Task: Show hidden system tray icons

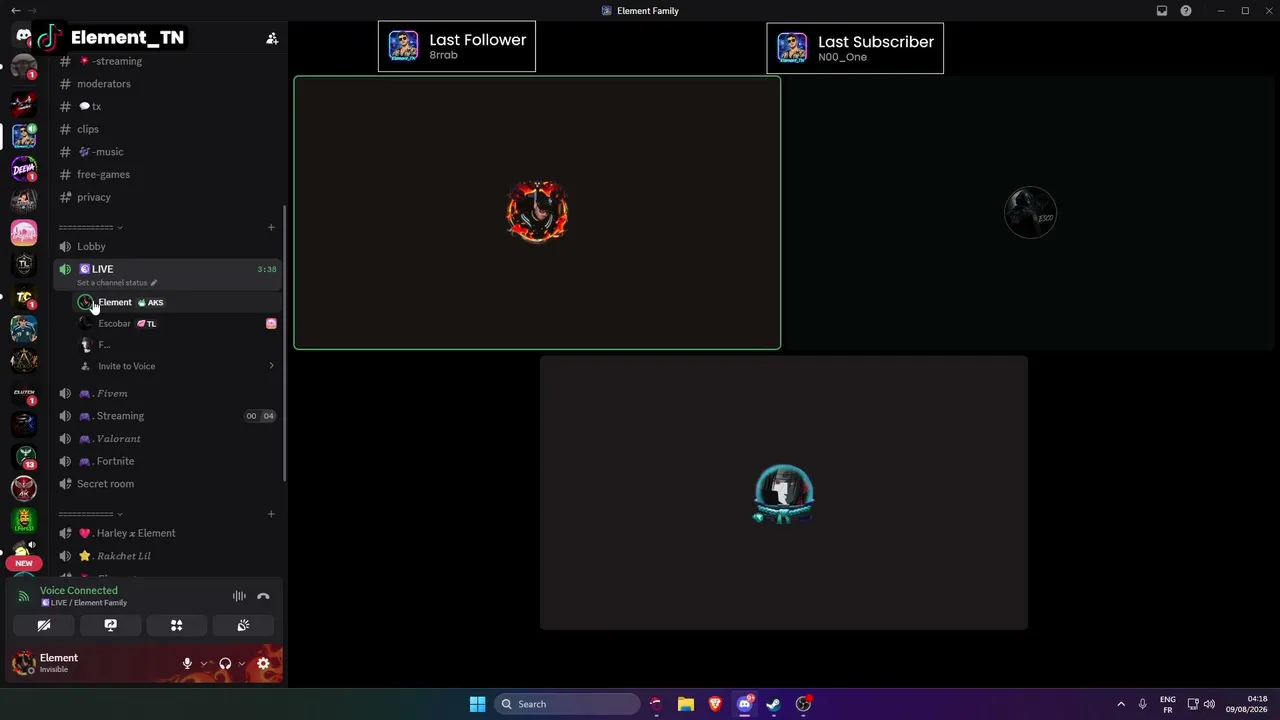Action: pyautogui.click(x=1121, y=704)
